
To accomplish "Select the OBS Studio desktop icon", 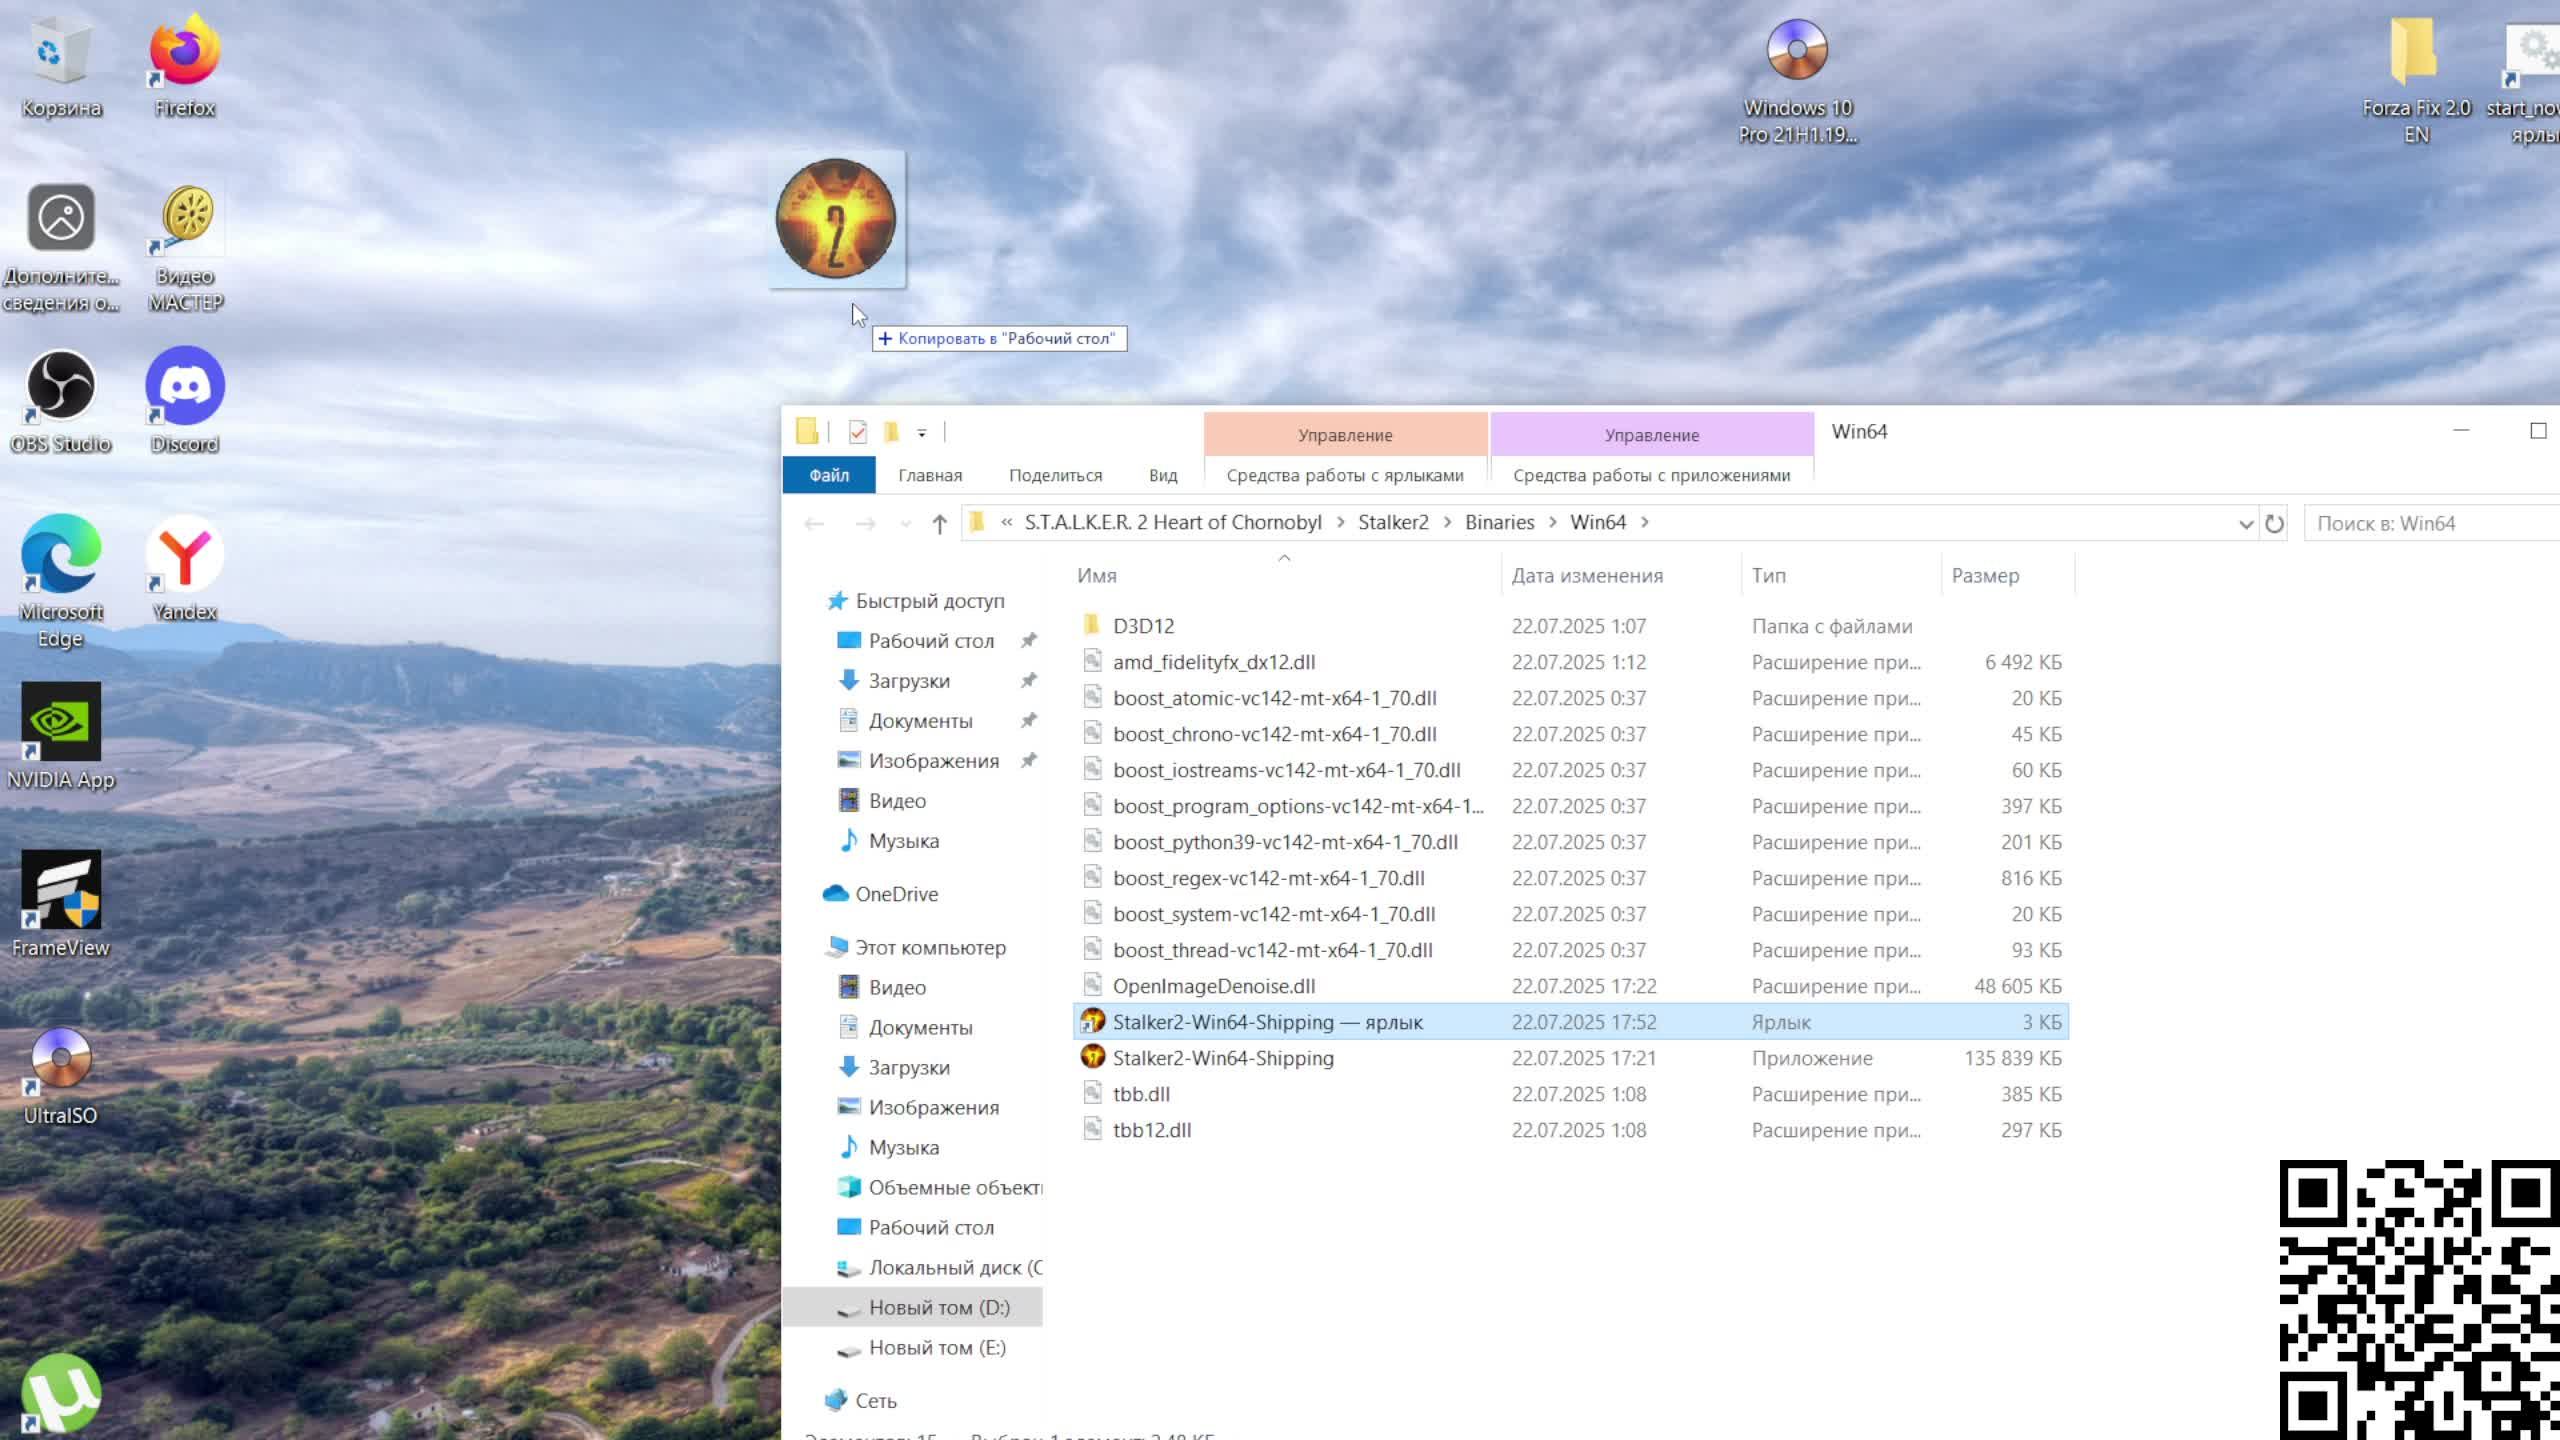I will pos(60,400).
